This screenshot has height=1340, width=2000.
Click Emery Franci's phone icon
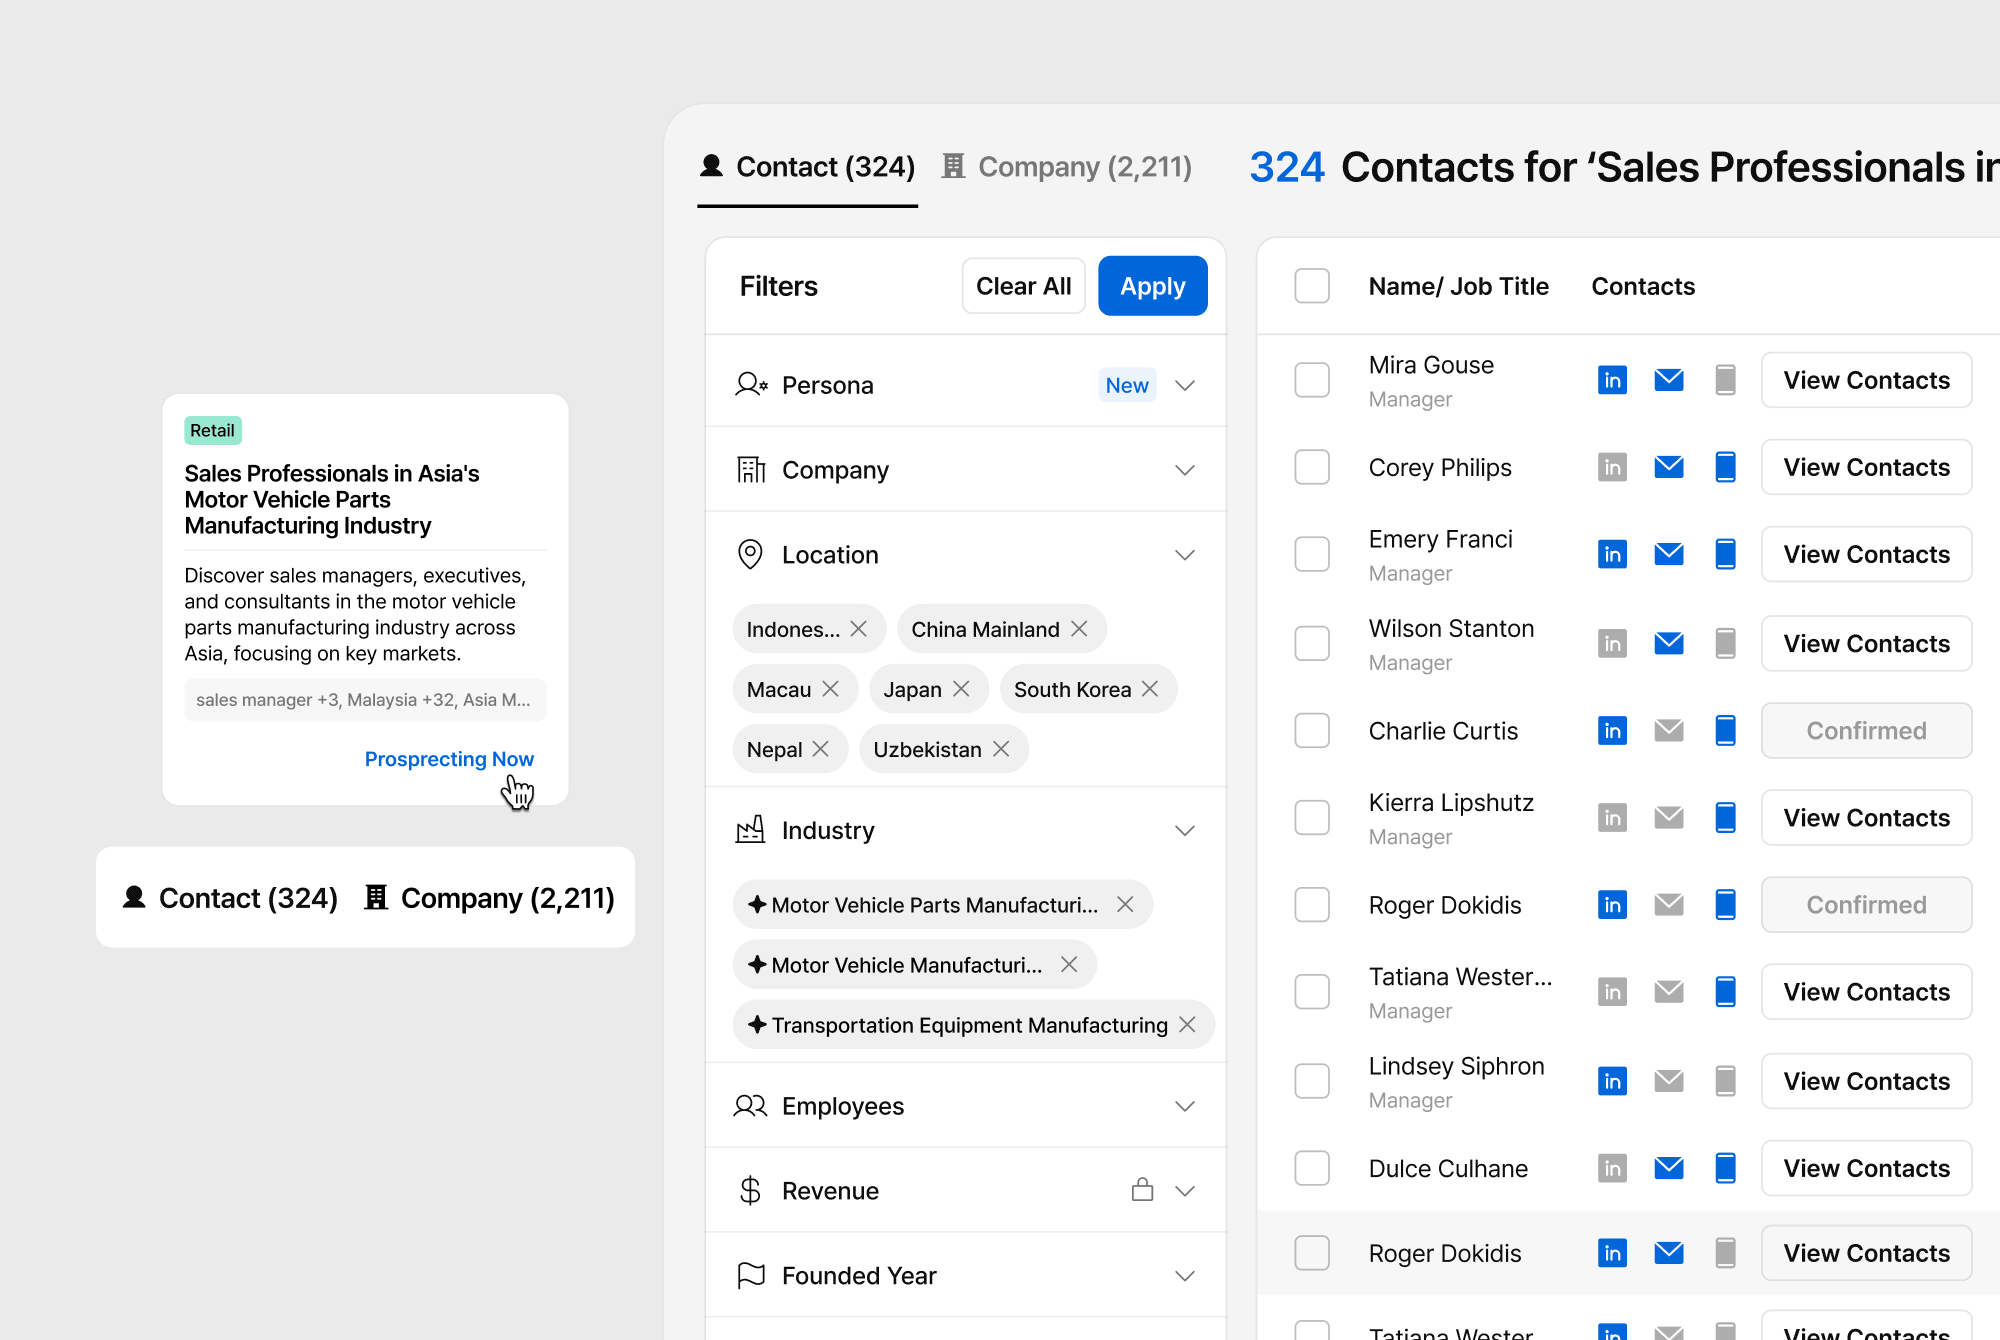(1725, 554)
